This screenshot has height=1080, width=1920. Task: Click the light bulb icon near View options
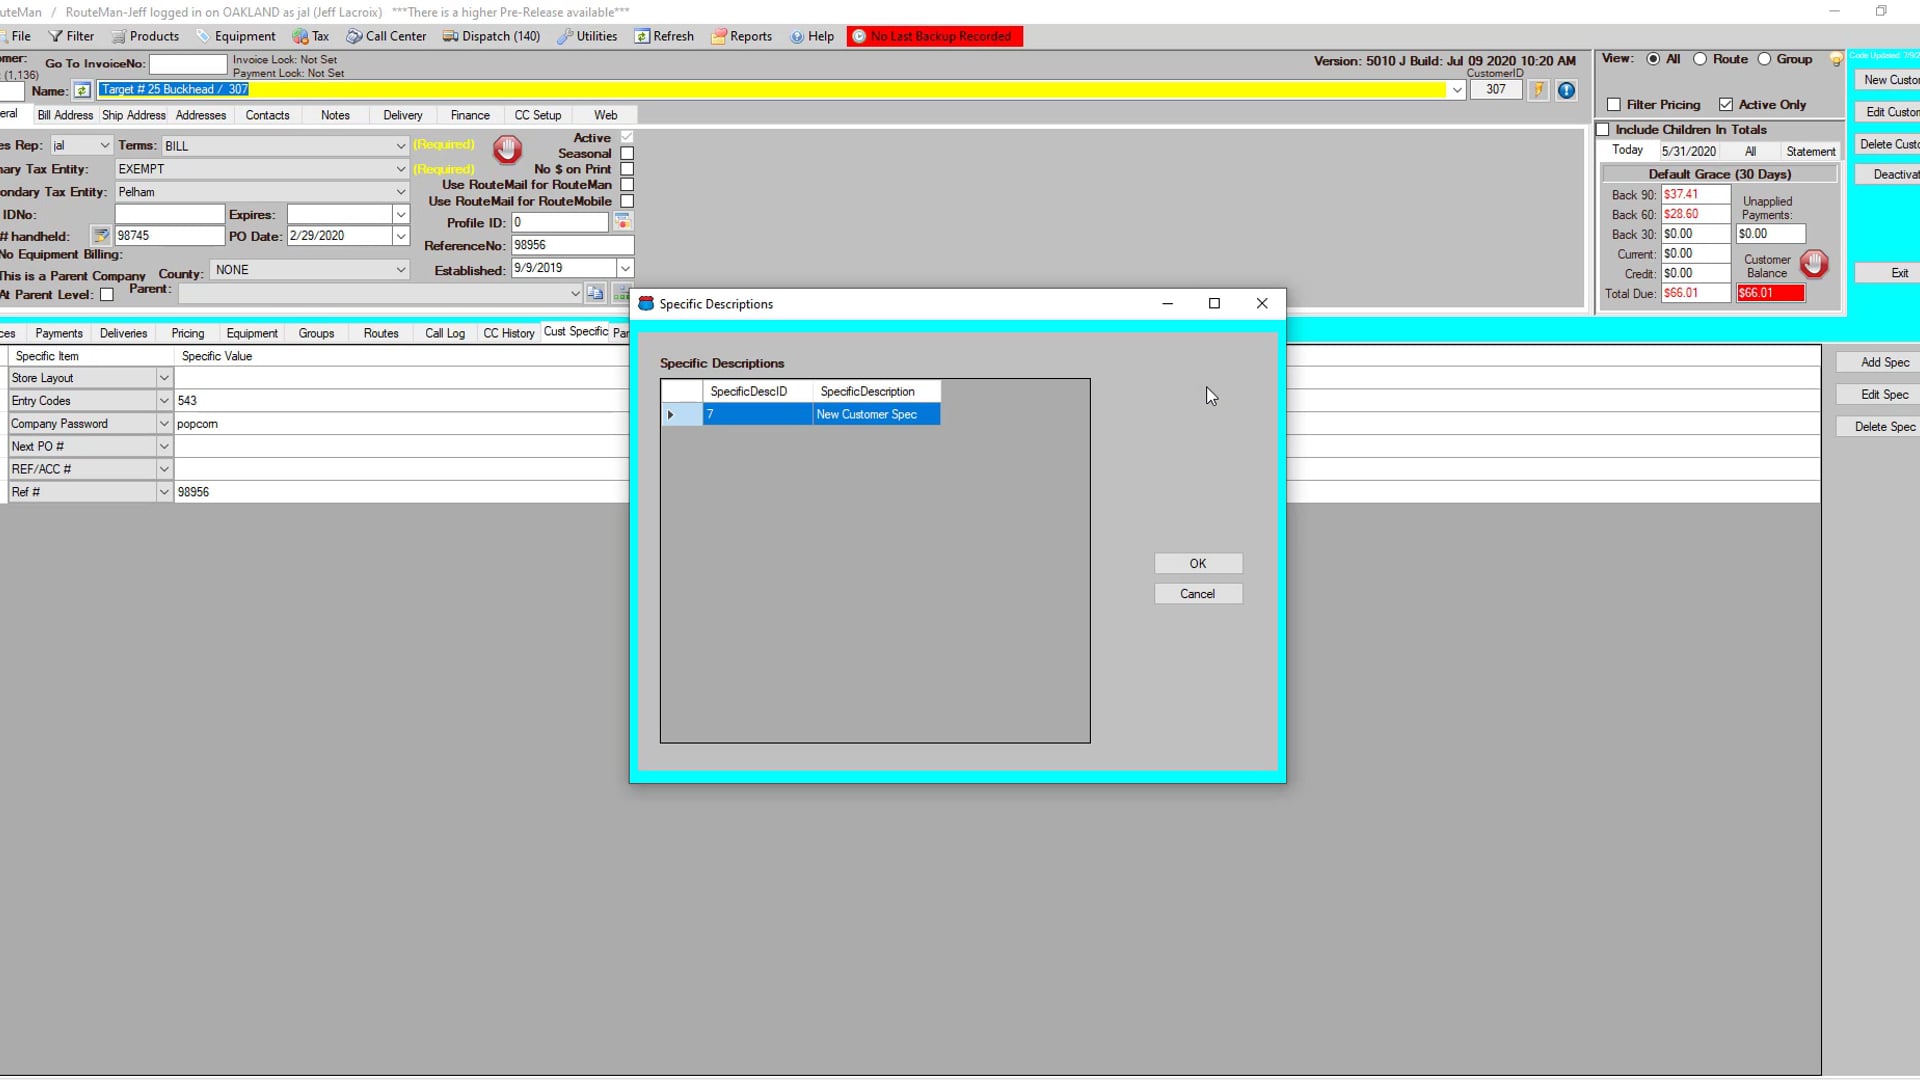click(x=1836, y=60)
